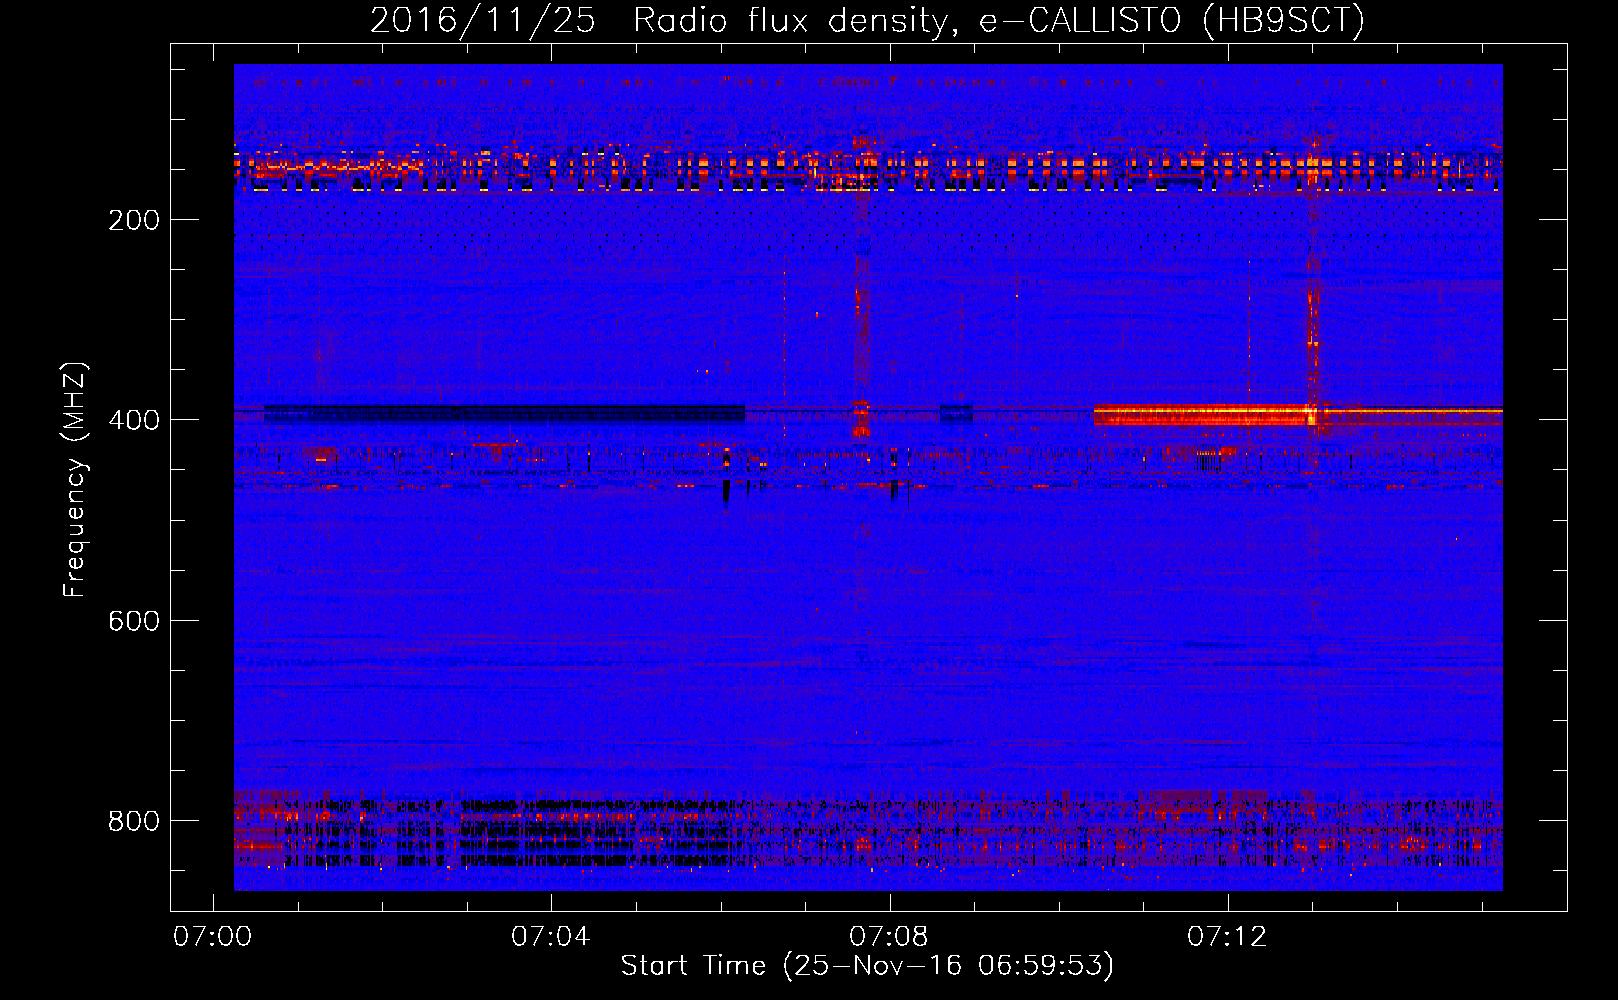Click the 07:12 time tick label

coord(1227,937)
